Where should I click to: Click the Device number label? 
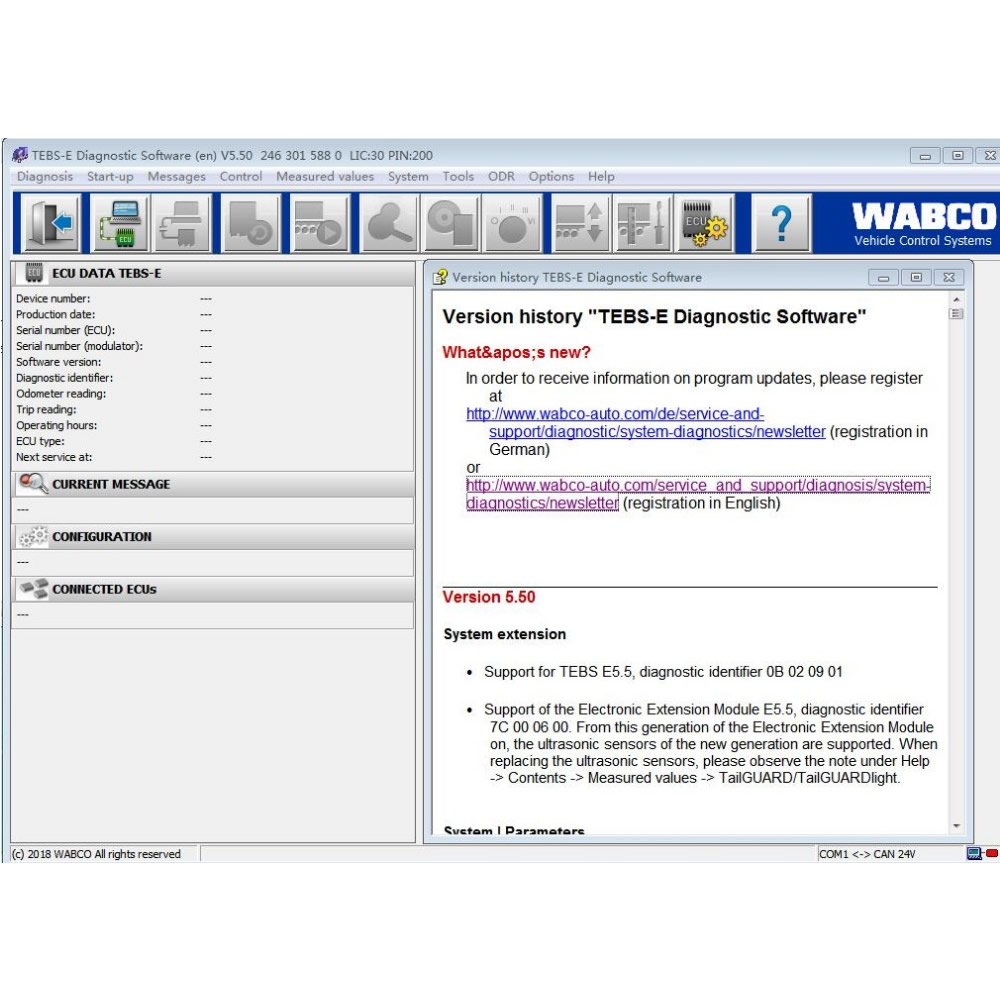53,298
